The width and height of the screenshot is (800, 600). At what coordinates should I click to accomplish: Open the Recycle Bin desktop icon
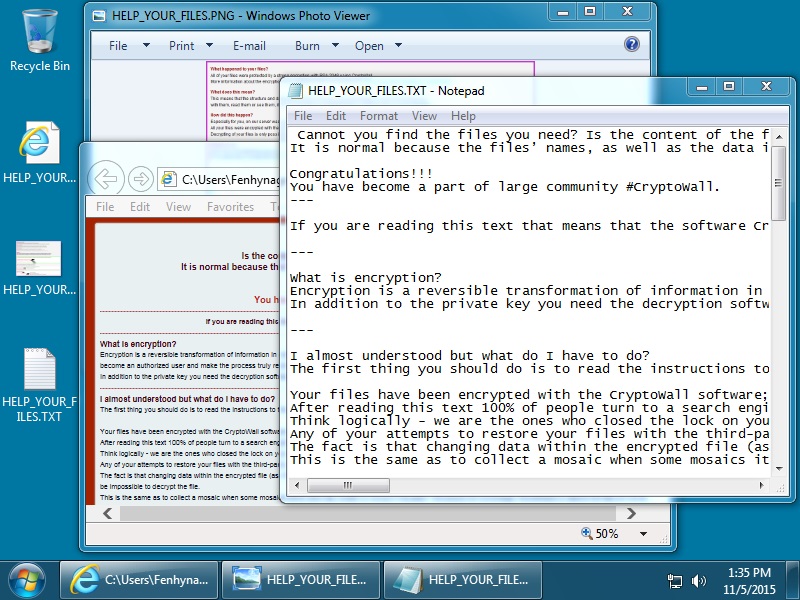pyautogui.click(x=40, y=41)
